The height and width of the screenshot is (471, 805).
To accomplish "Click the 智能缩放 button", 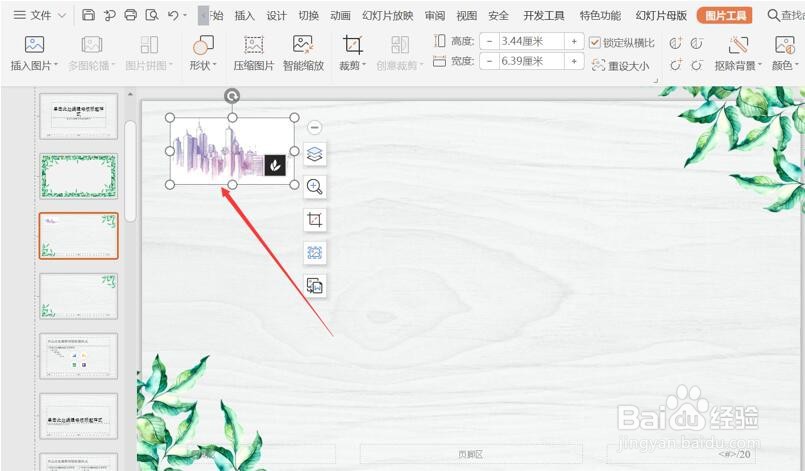I will tap(303, 53).
